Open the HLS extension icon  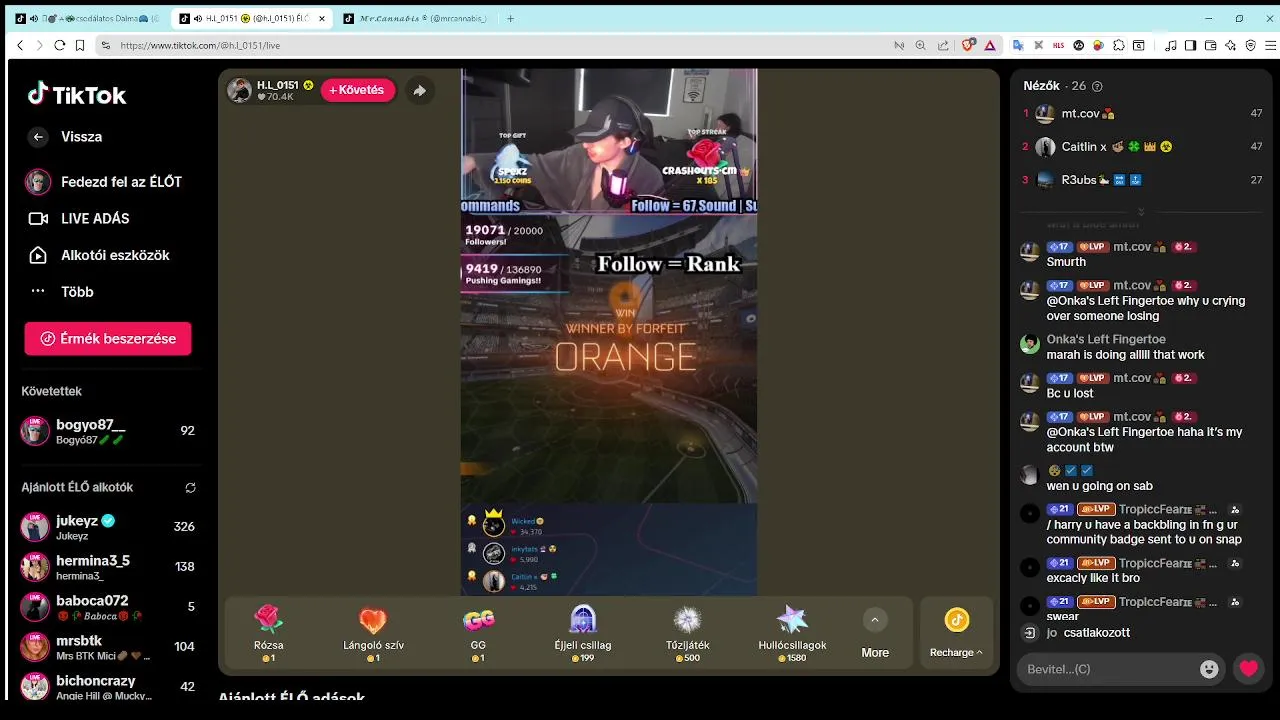[1059, 45]
